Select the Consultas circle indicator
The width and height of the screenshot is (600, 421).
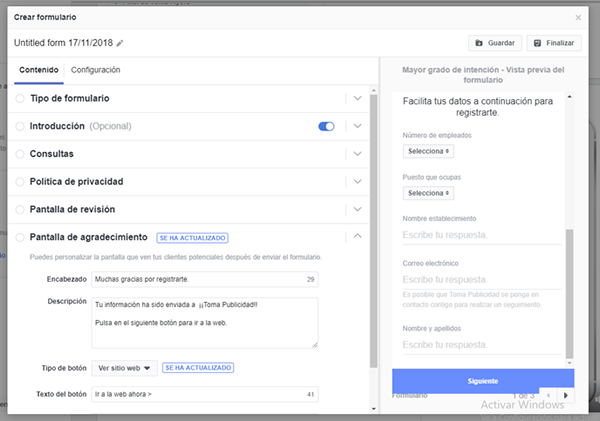click(x=20, y=154)
